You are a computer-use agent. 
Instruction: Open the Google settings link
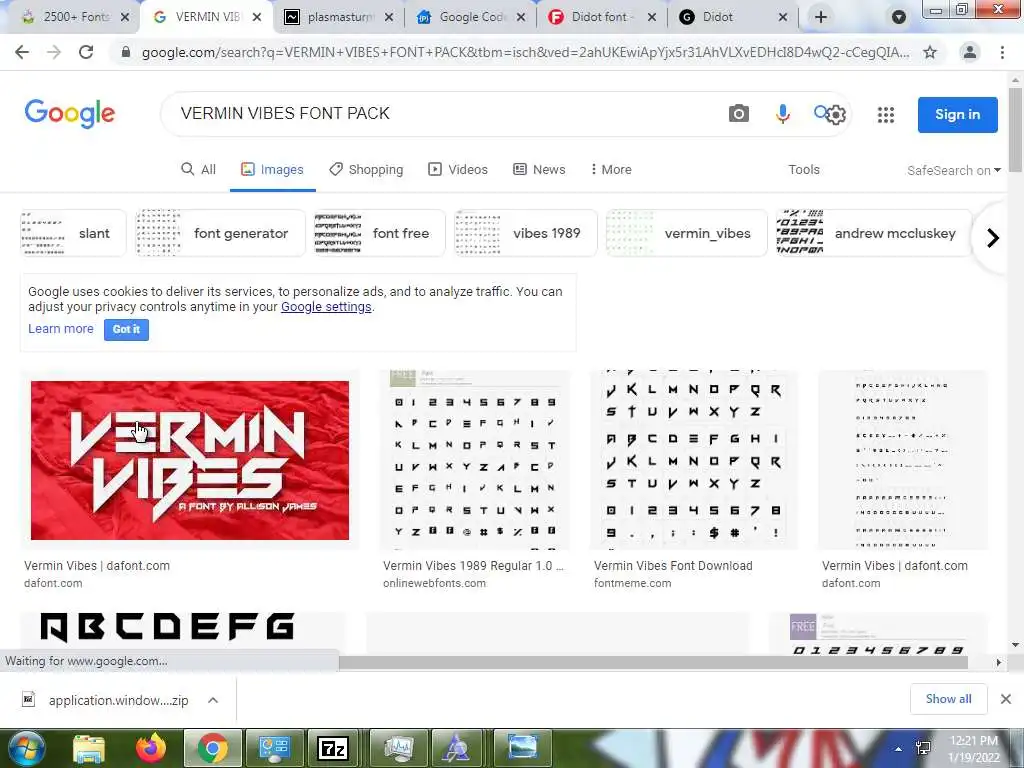(x=326, y=307)
